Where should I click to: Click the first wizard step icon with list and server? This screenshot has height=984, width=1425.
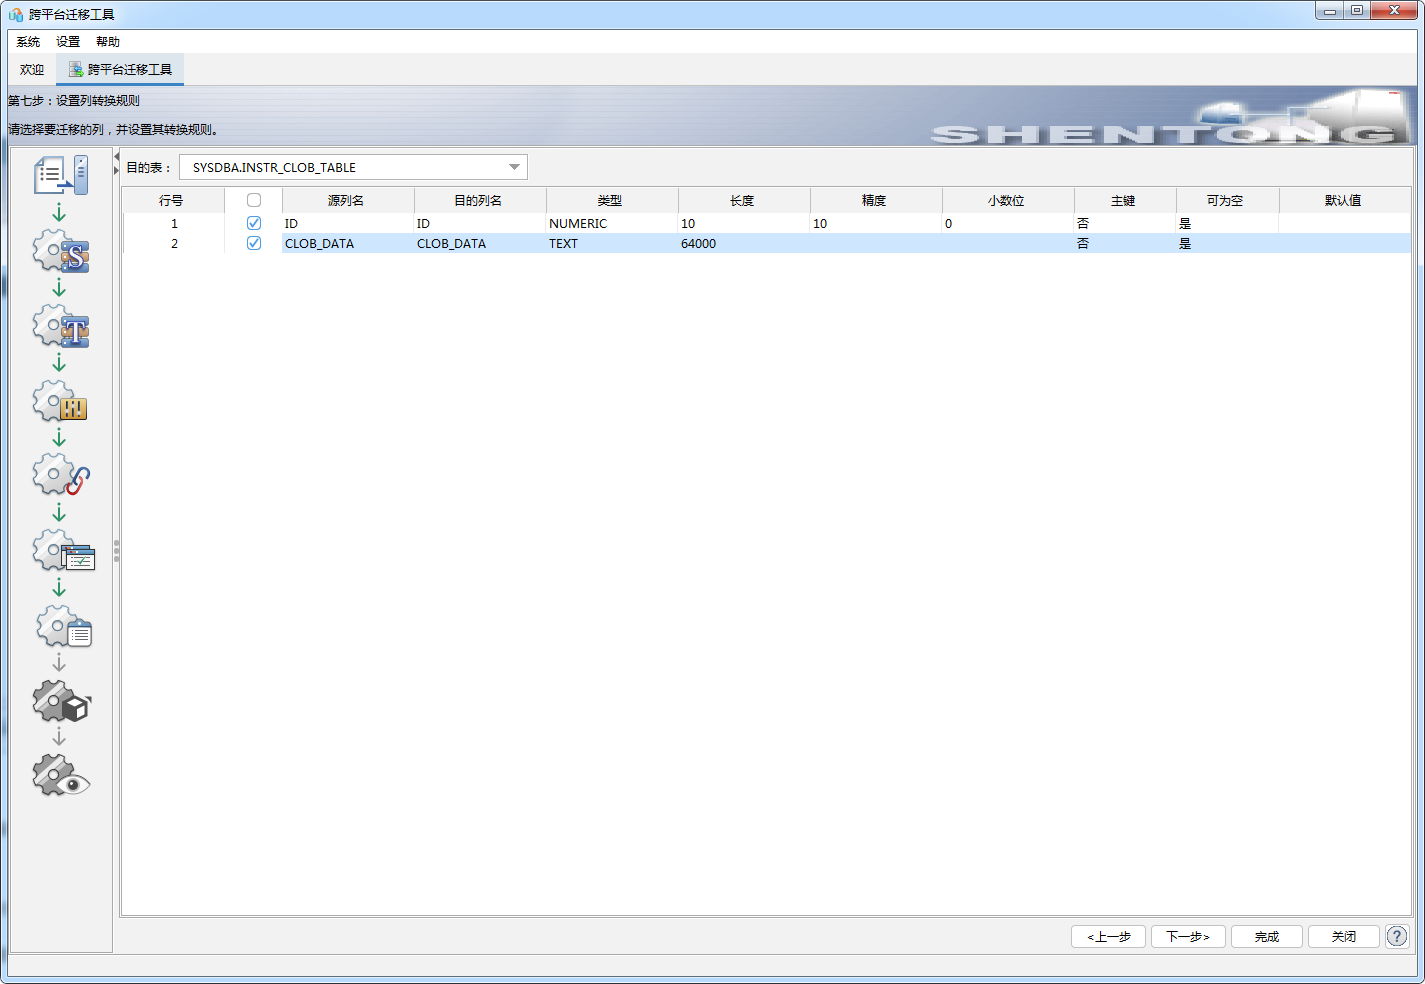(x=61, y=175)
